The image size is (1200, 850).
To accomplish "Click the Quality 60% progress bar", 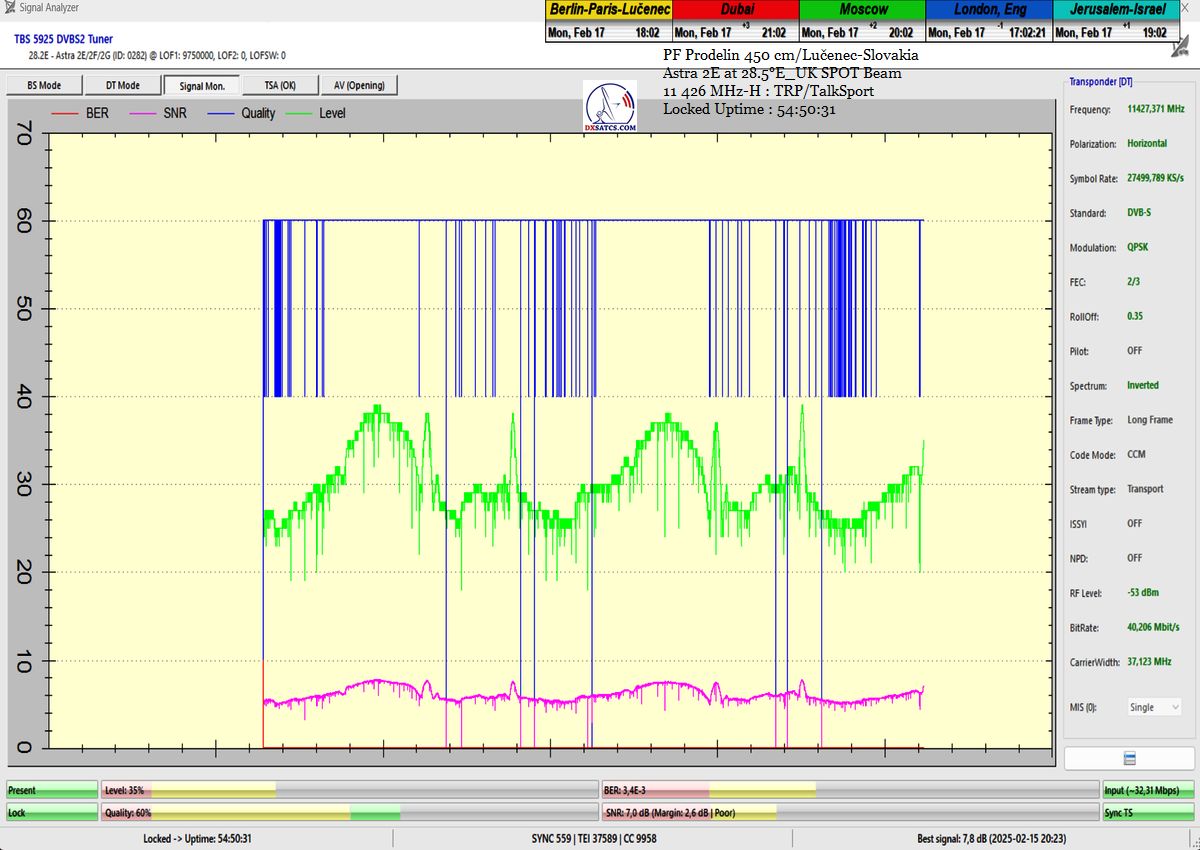I will click(x=350, y=813).
